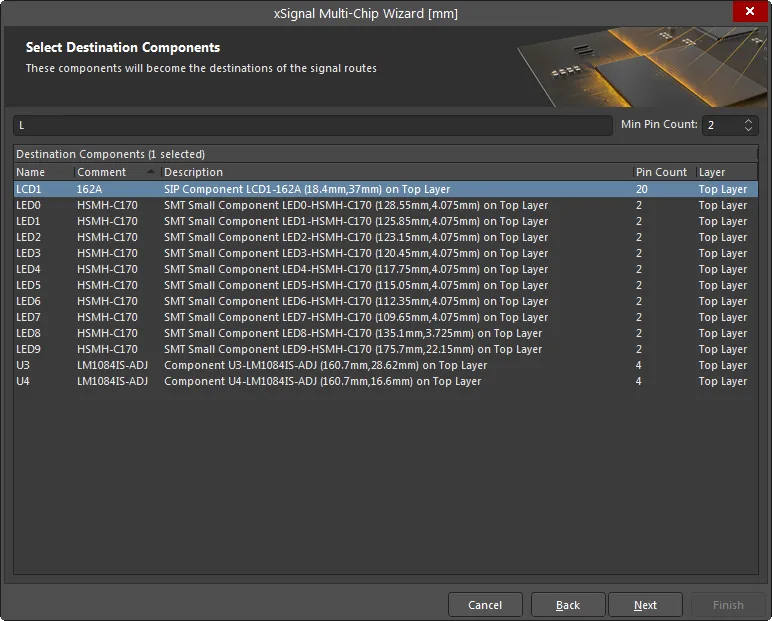The image size is (772, 621).
Task: Choose the LED4 row in the list
Action: [x=300, y=269]
